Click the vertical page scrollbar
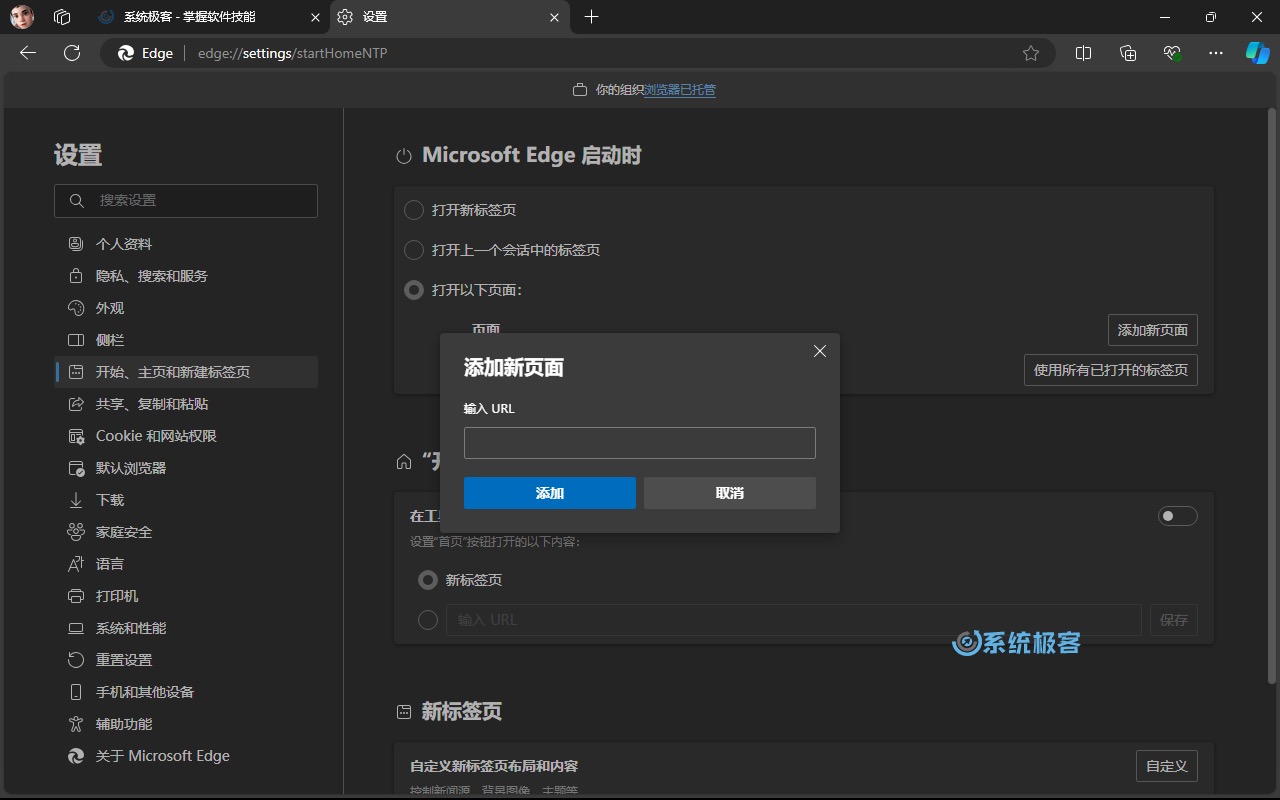The width and height of the screenshot is (1280, 800). click(x=1272, y=398)
